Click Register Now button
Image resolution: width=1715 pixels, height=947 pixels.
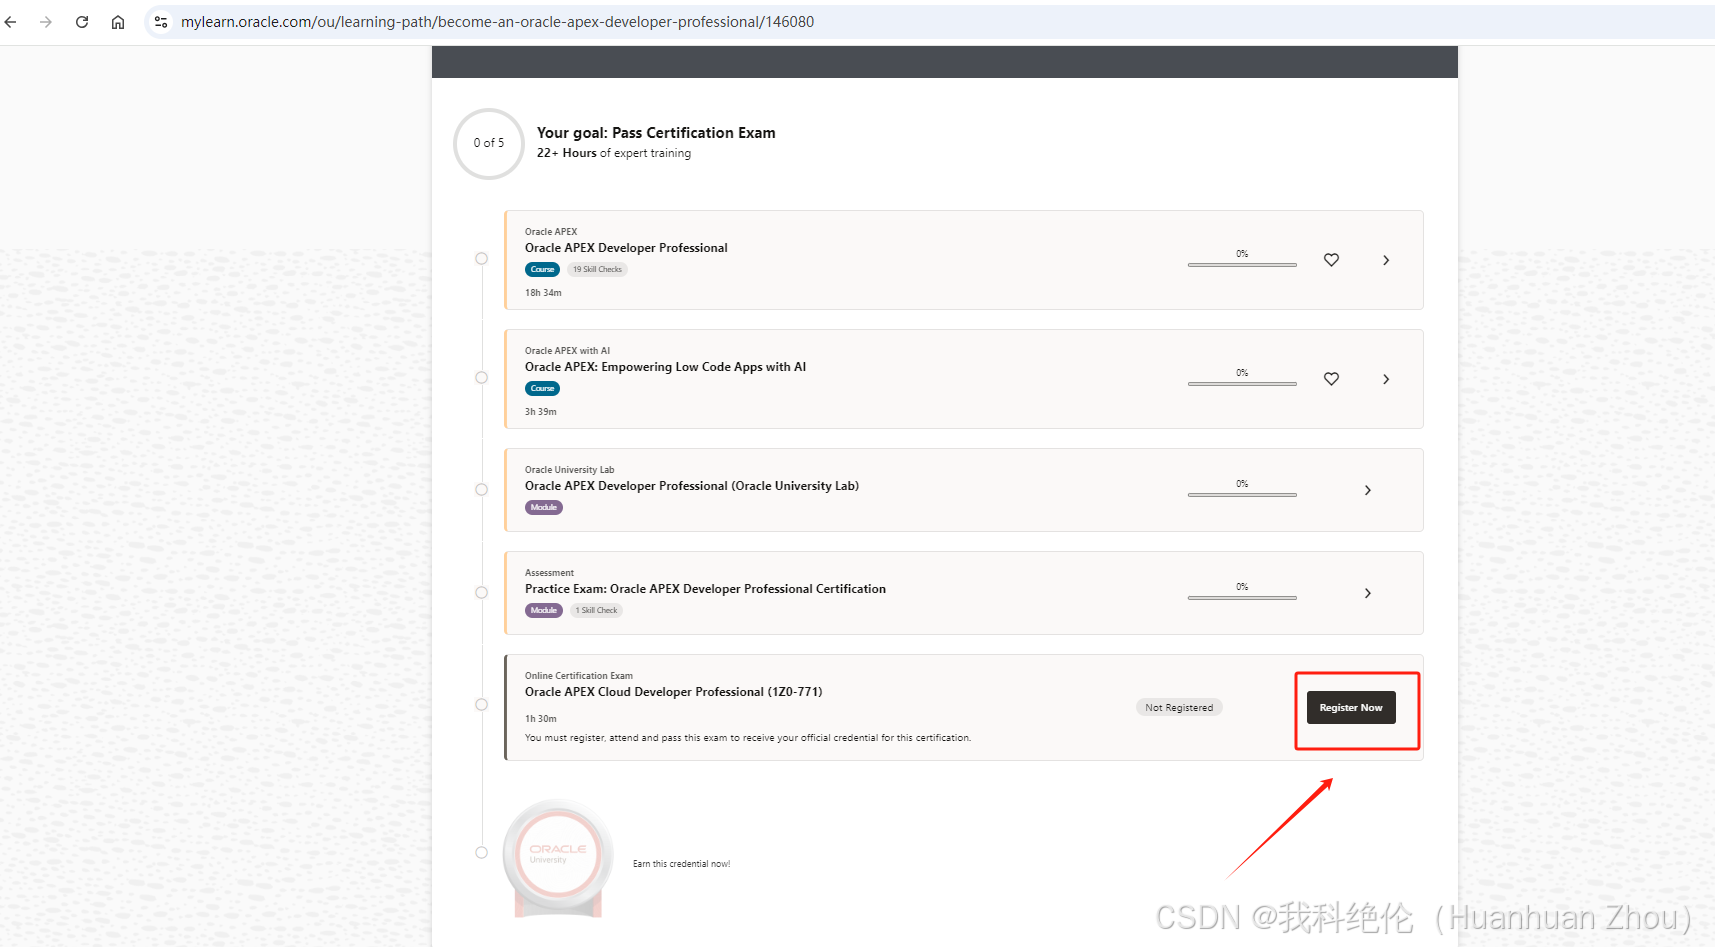pos(1351,708)
